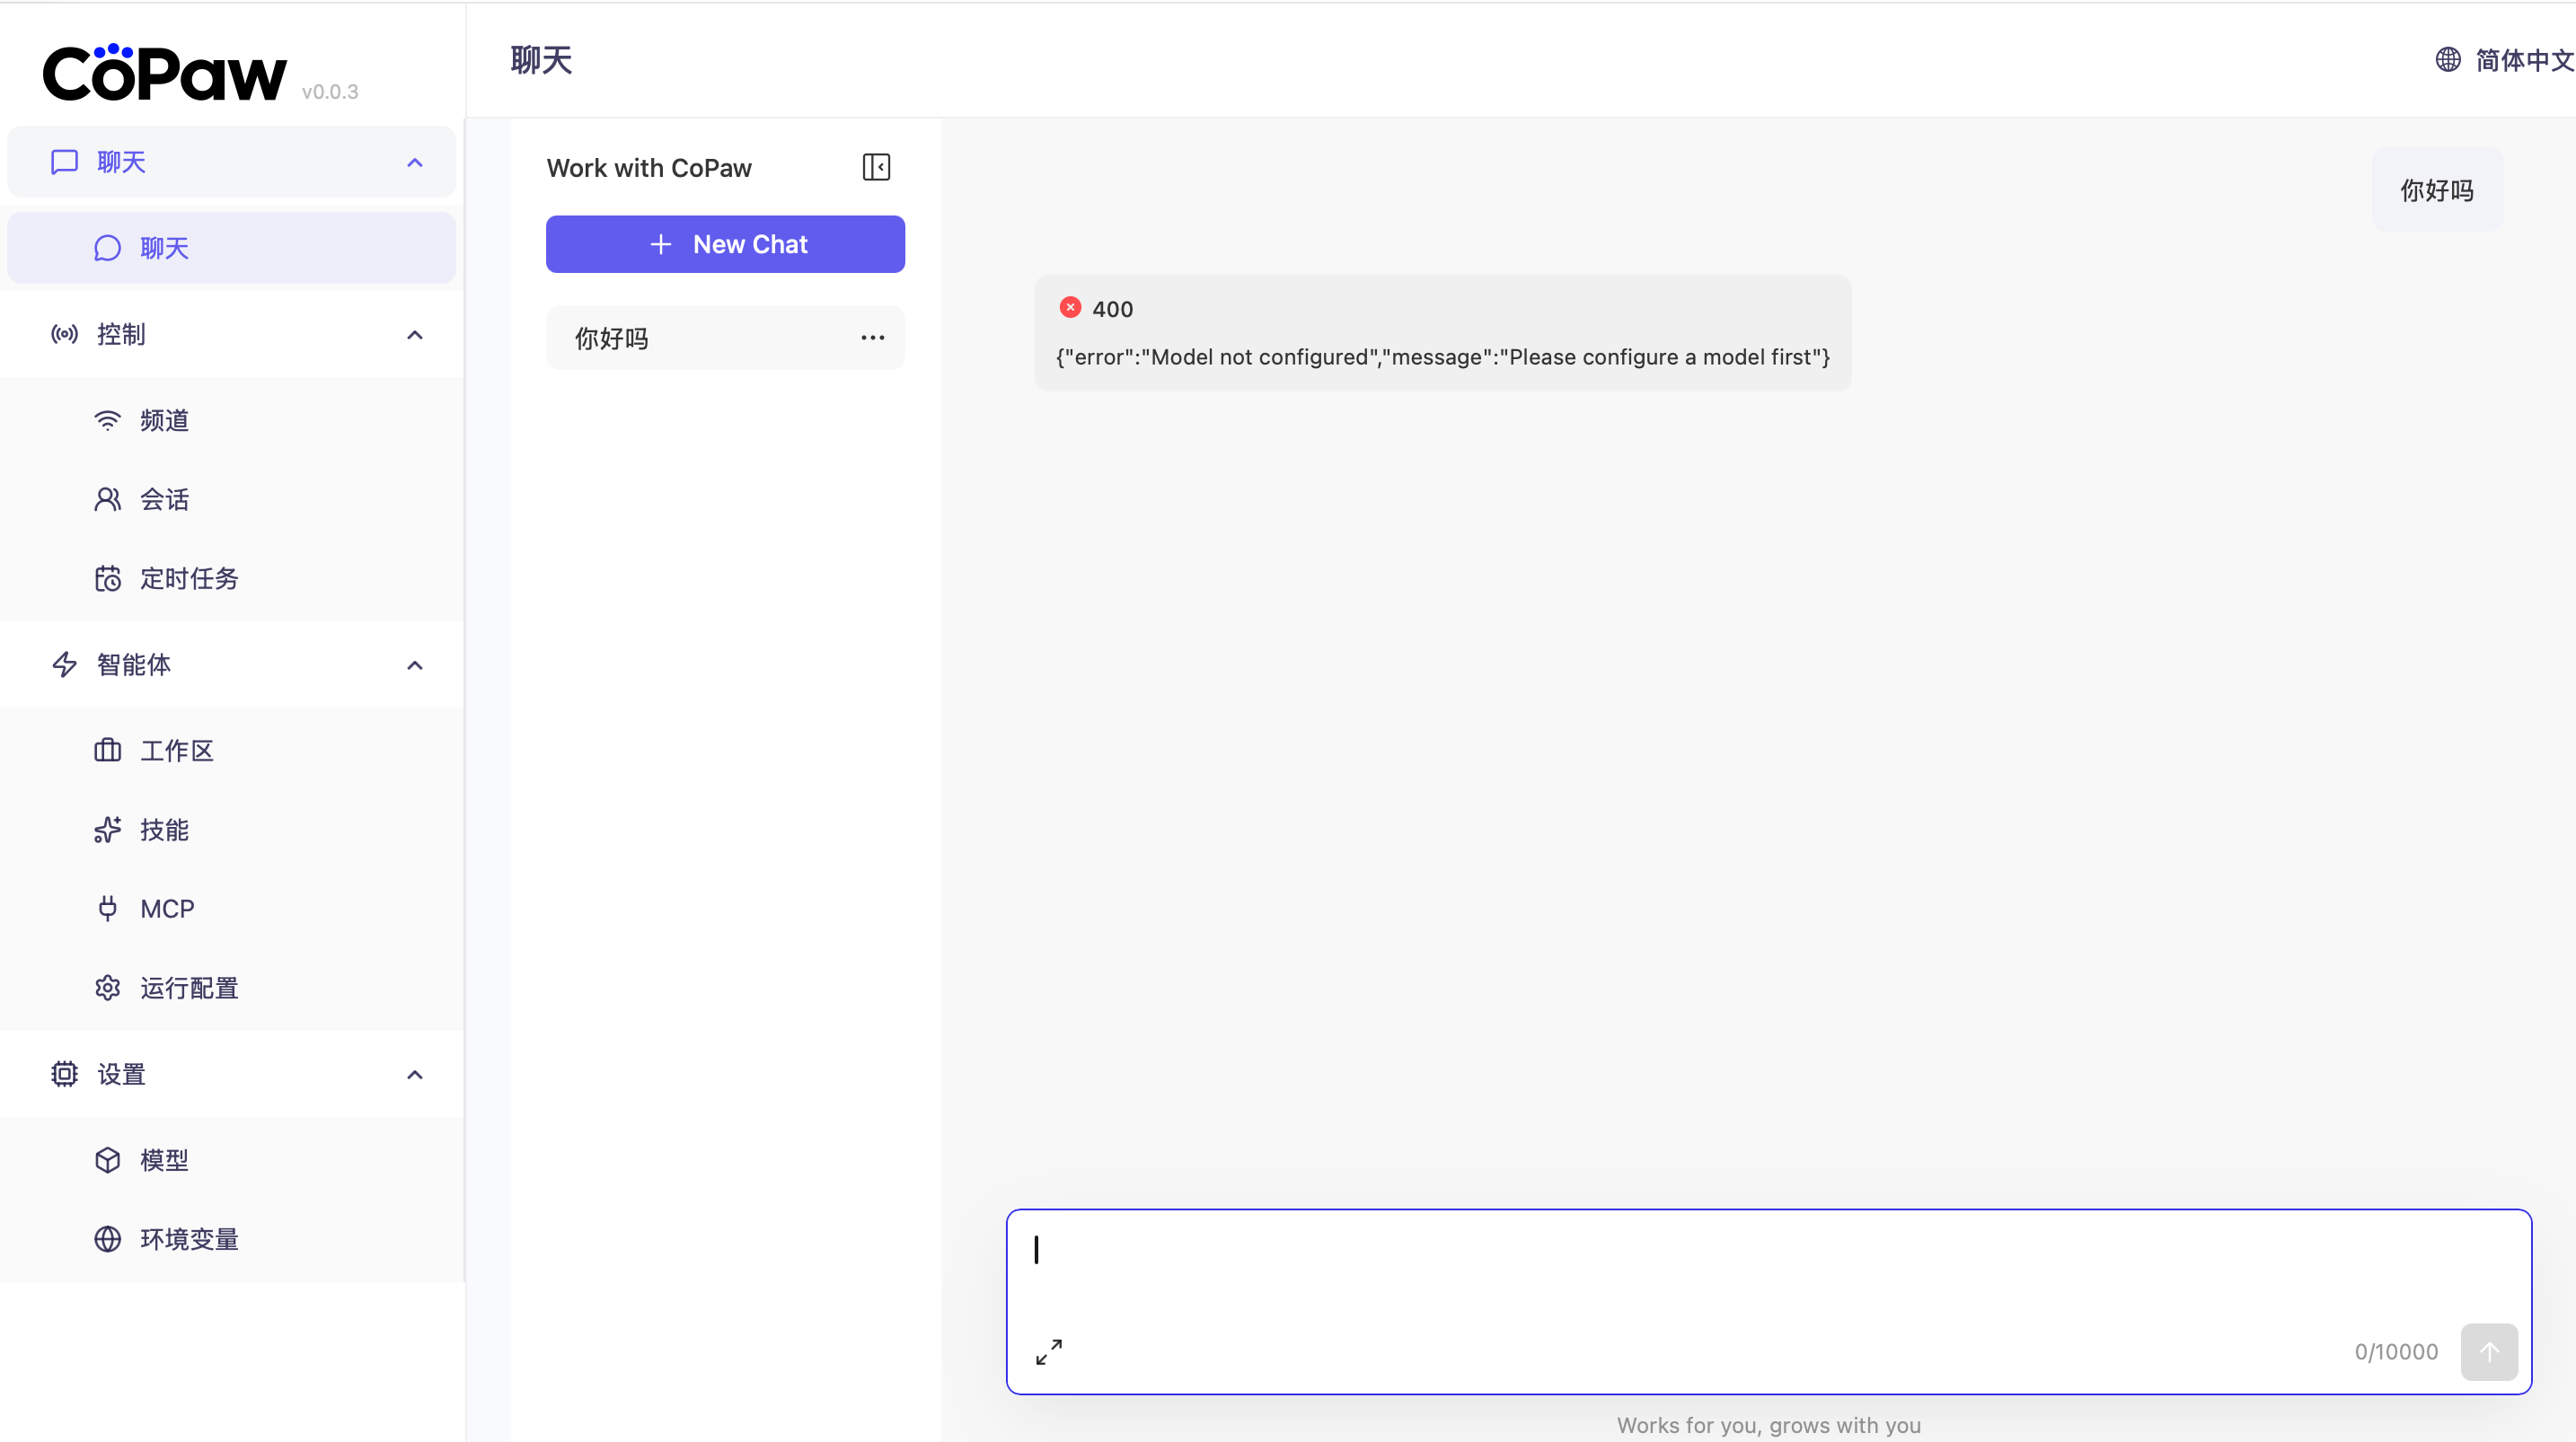Click the send message arrow button
Screen dimensions: 2576x1442
click(2489, 1352)
